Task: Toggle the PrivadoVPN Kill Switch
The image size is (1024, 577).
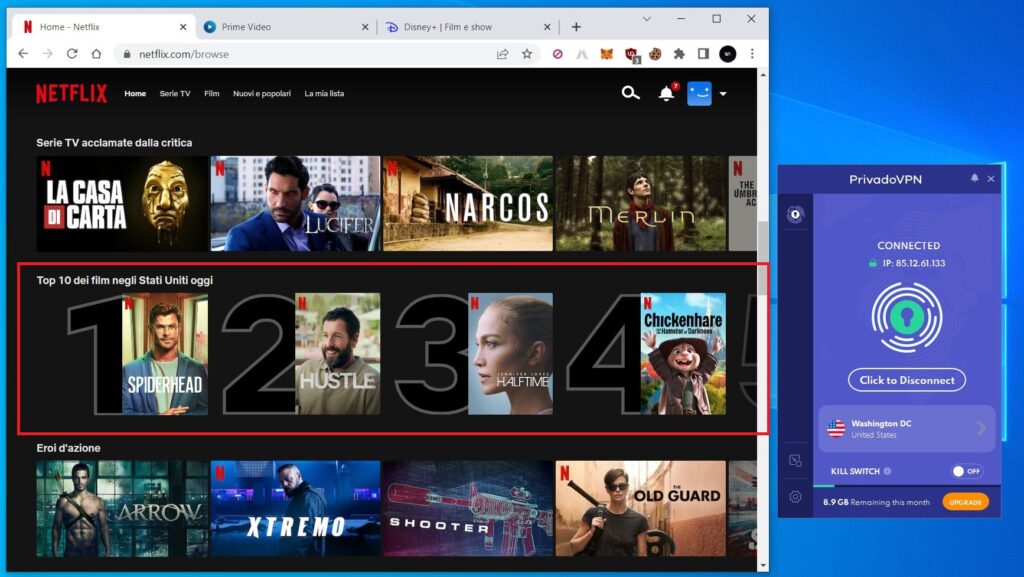Action: [x=967, y=471]
